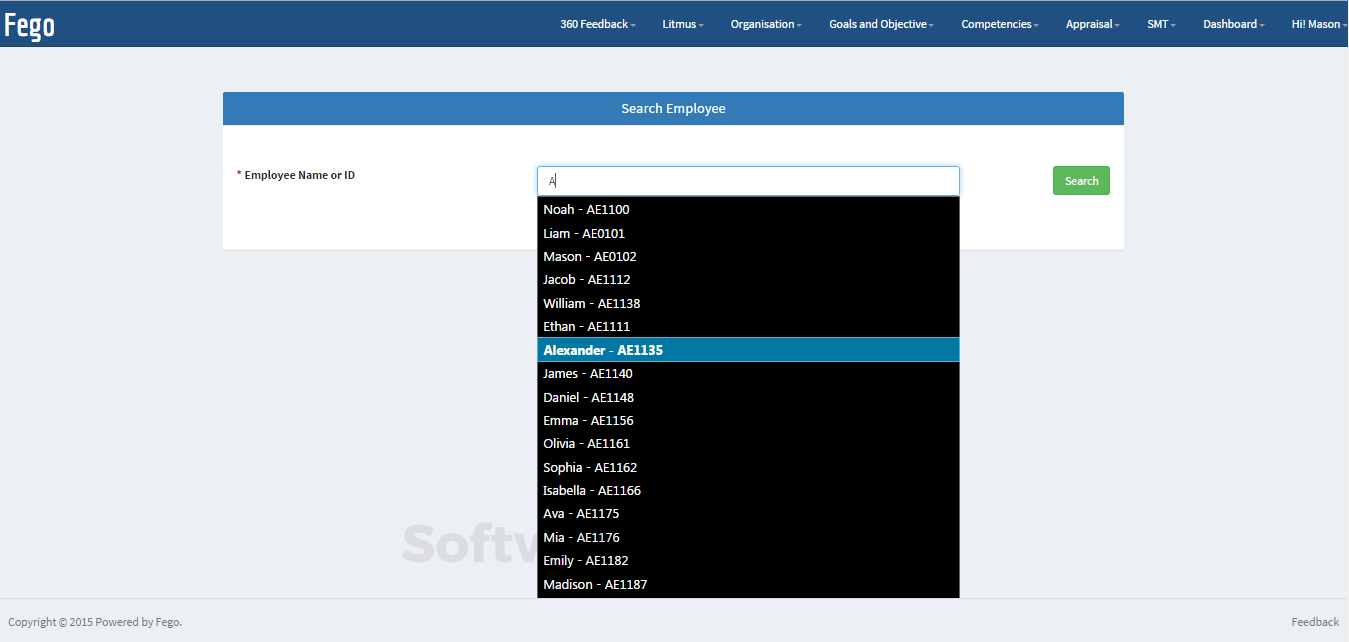Open the Litmus dropdown menu
The height and width of the screenshot is (642, 1349).
tap(682, 24)
